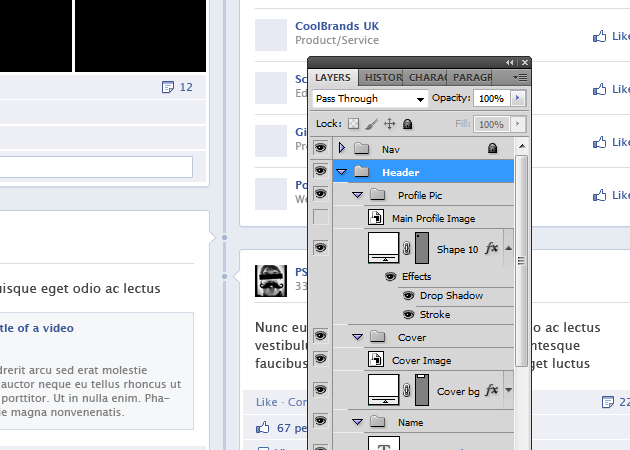Click the lock image pixels brush icon

coord(371,125)
